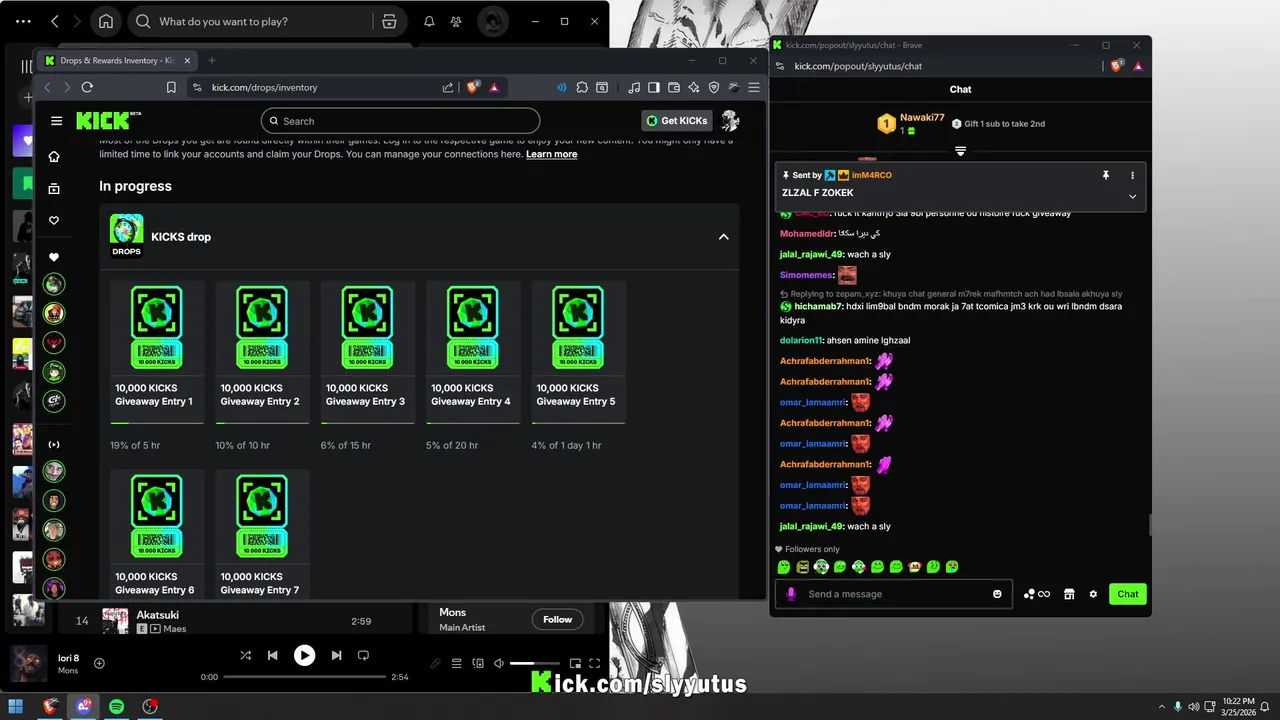1280x720 pixels.
Task: Go to Spotify Home button
Action: 106,21
